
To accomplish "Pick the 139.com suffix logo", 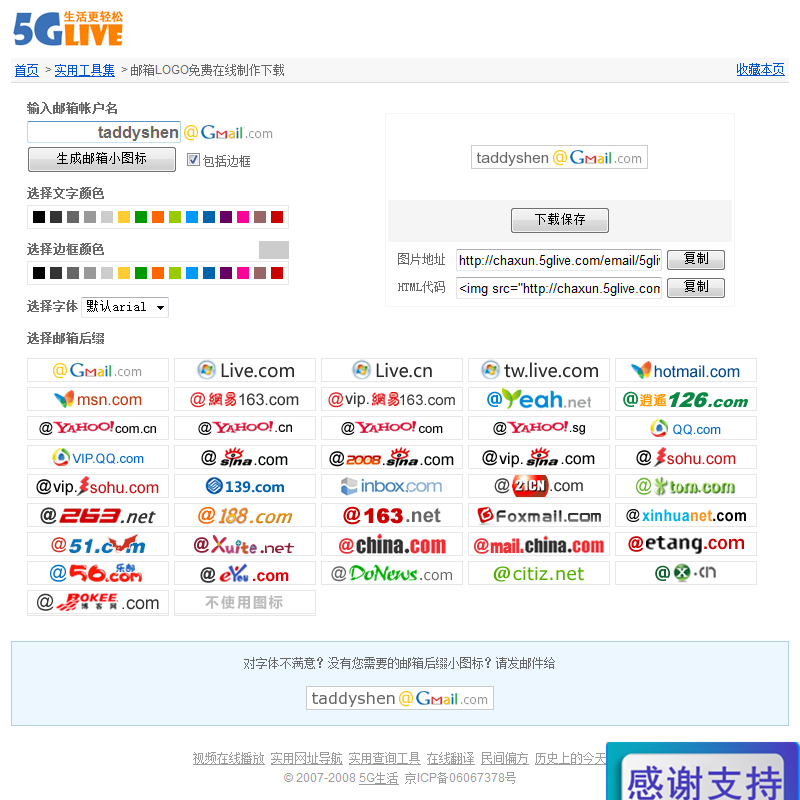I will coord(245,487).
